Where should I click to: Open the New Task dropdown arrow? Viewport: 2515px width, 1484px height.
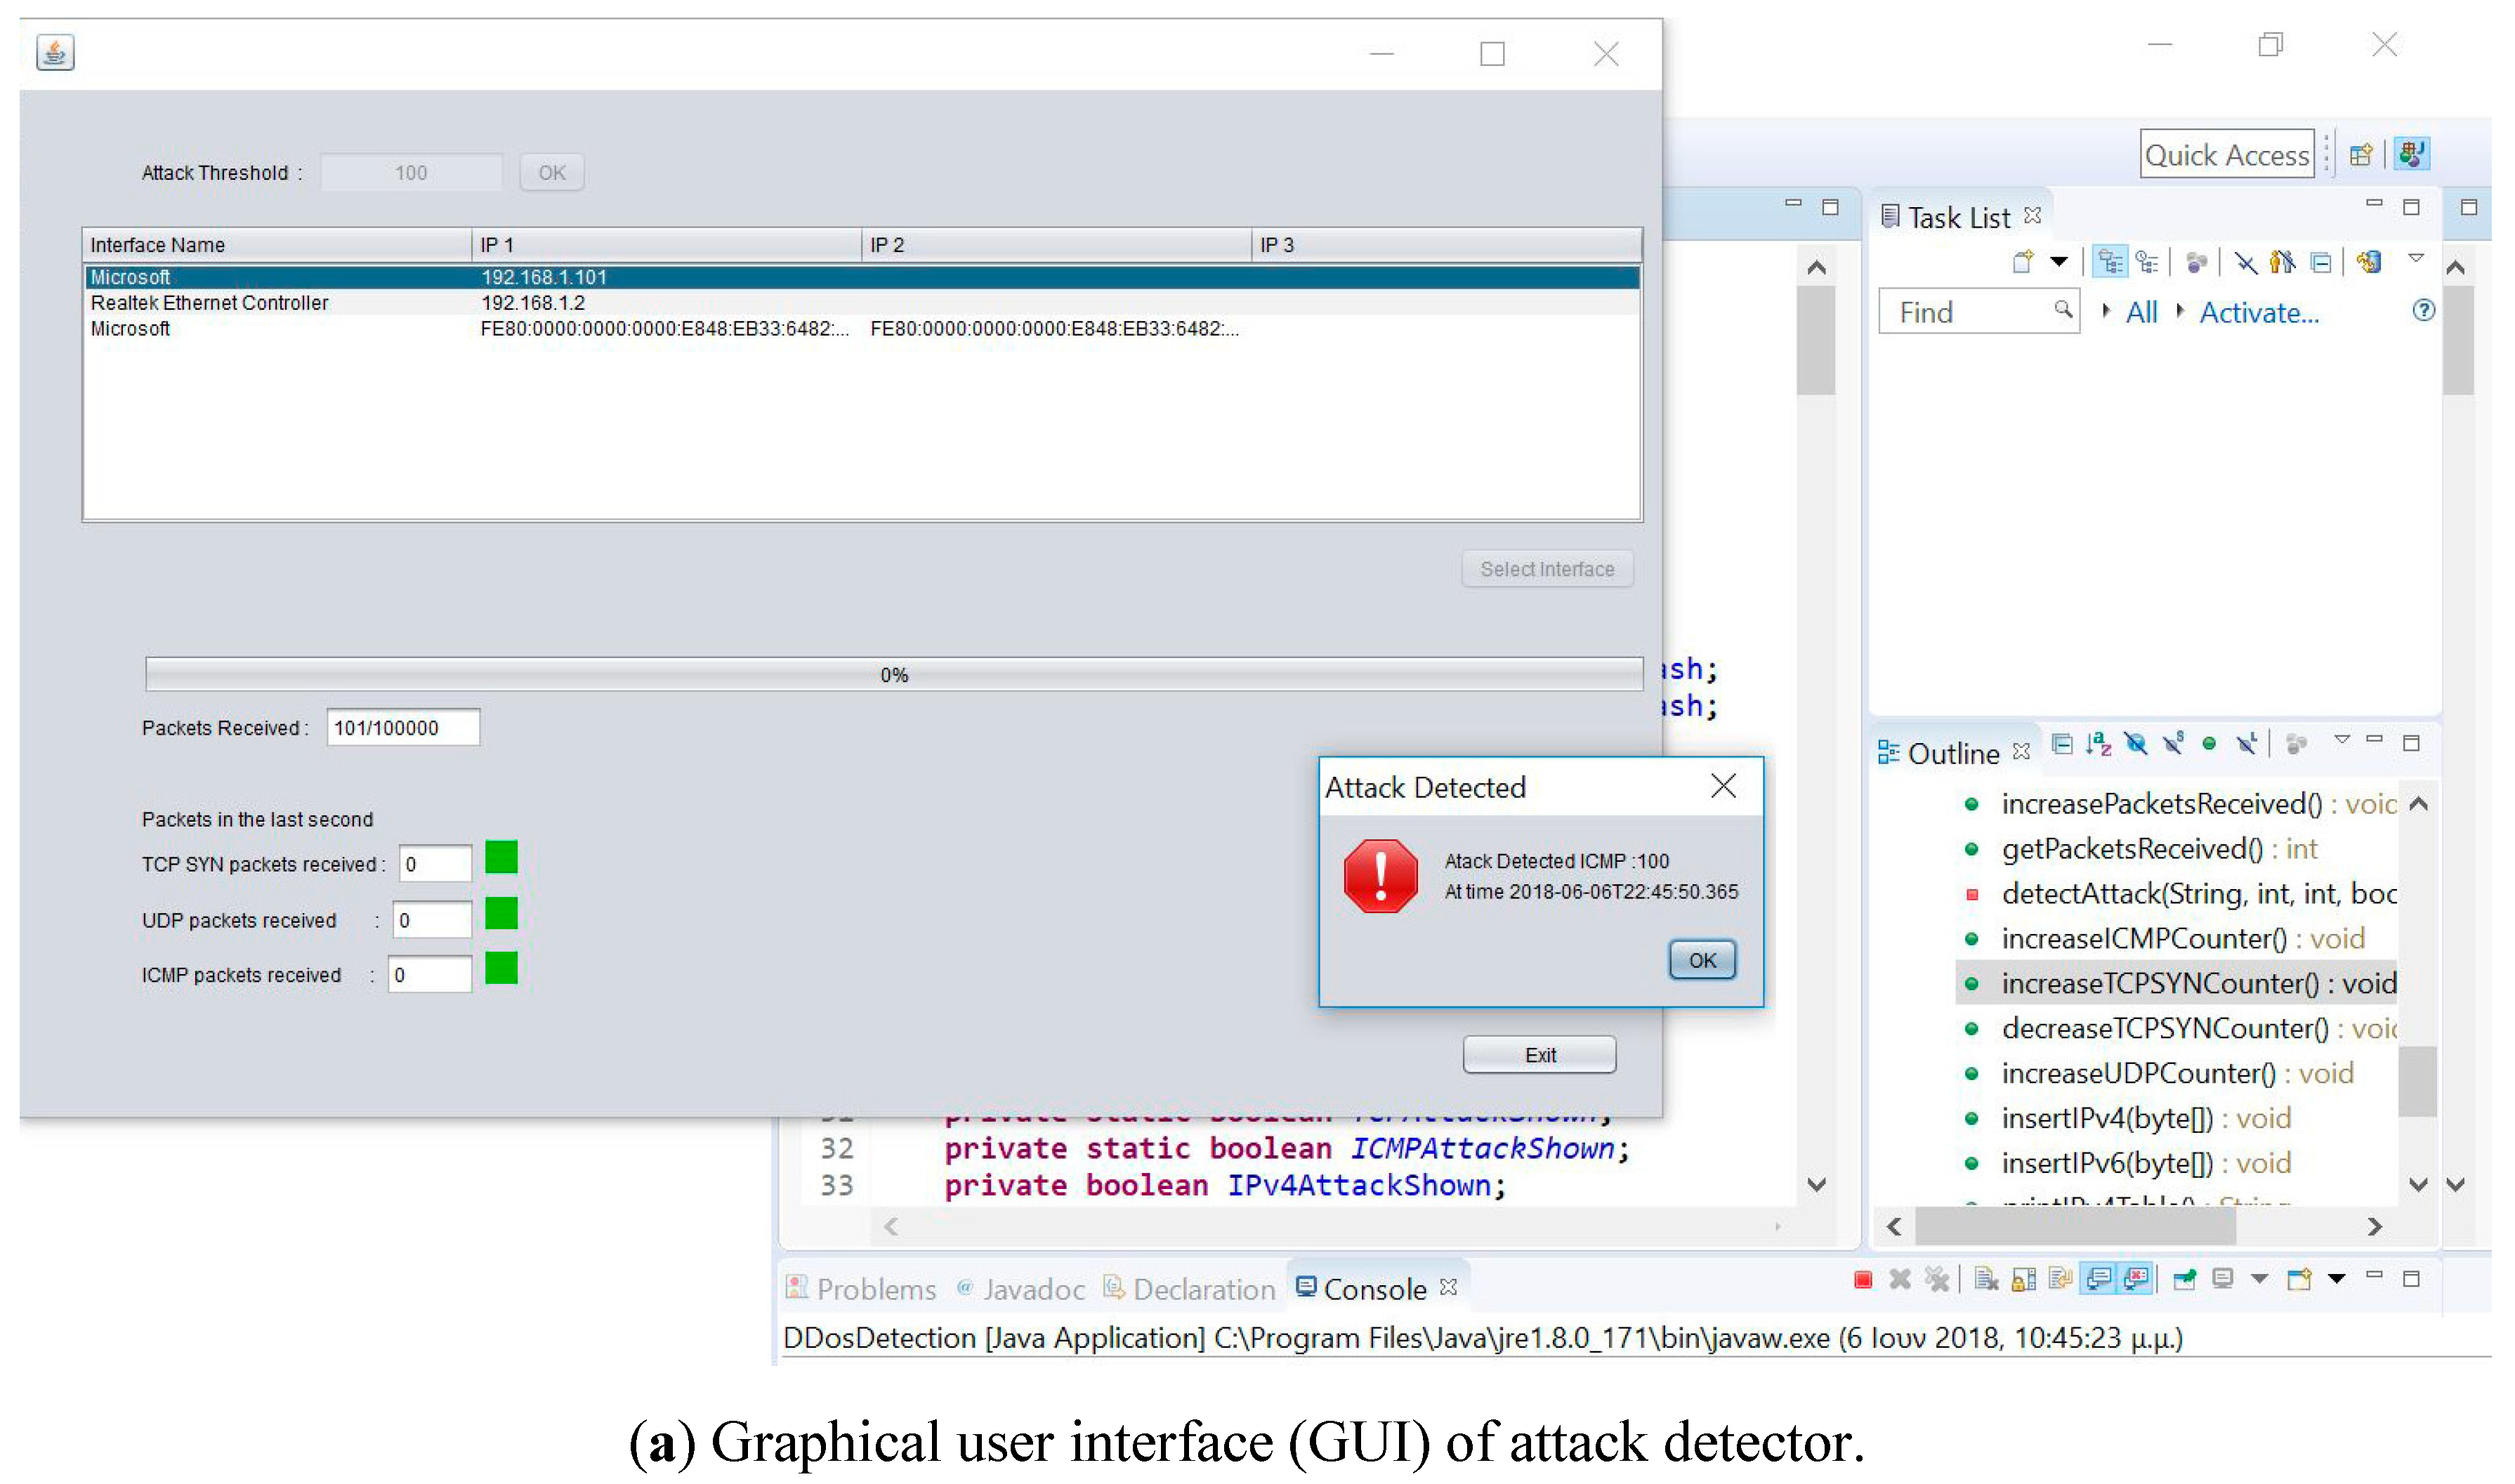[x=2058, y=262]
